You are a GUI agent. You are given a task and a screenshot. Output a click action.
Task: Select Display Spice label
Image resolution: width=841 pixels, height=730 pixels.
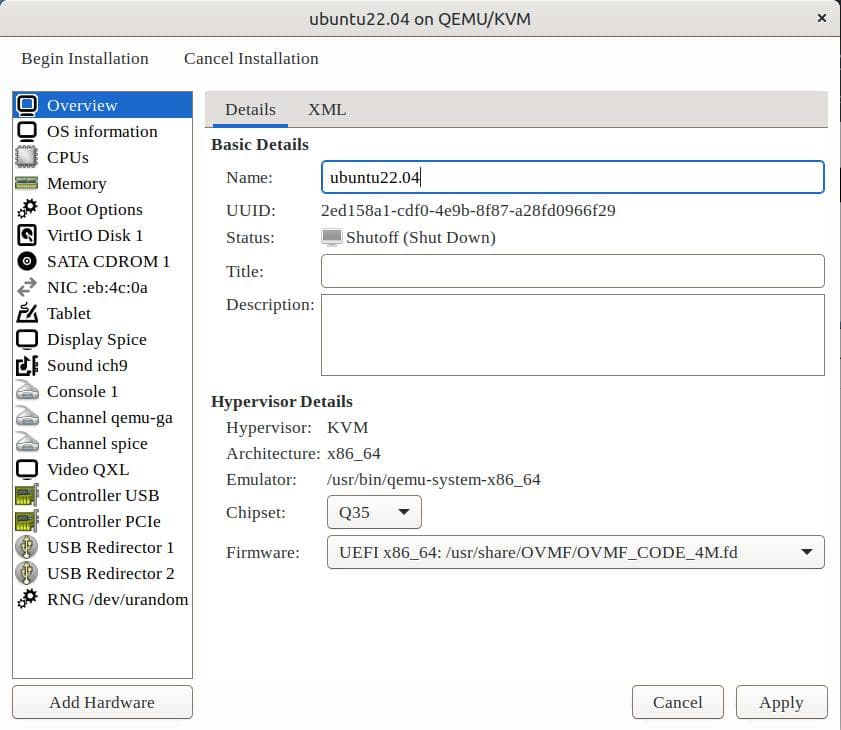pos(97,340)
